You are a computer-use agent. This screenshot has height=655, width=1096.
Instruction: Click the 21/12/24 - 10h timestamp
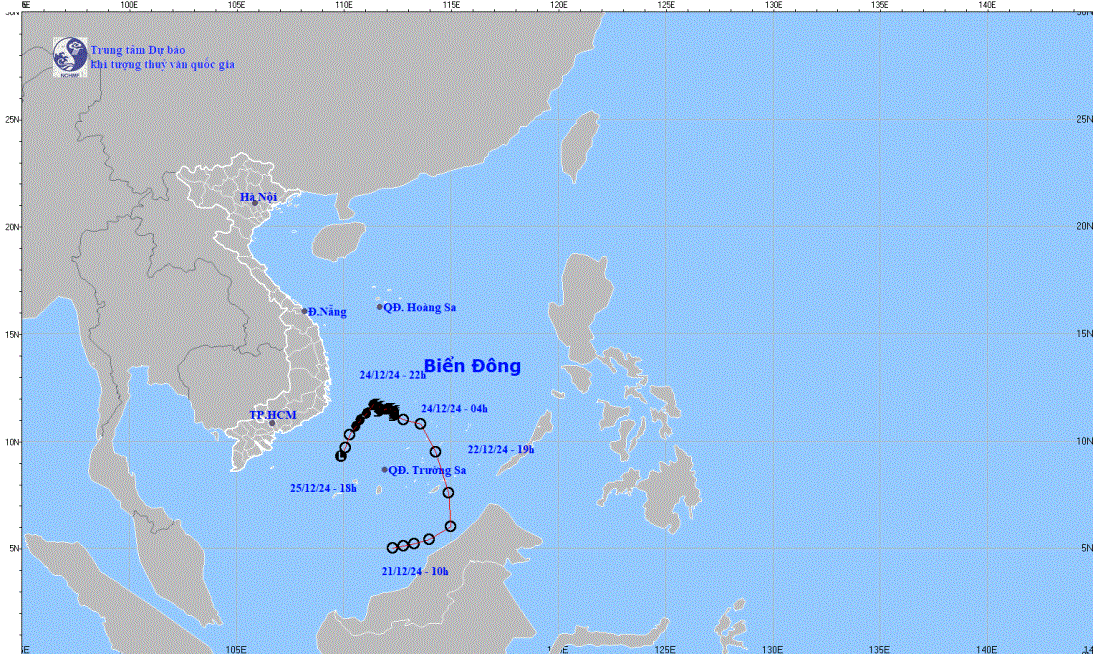(x=415, y=571)
